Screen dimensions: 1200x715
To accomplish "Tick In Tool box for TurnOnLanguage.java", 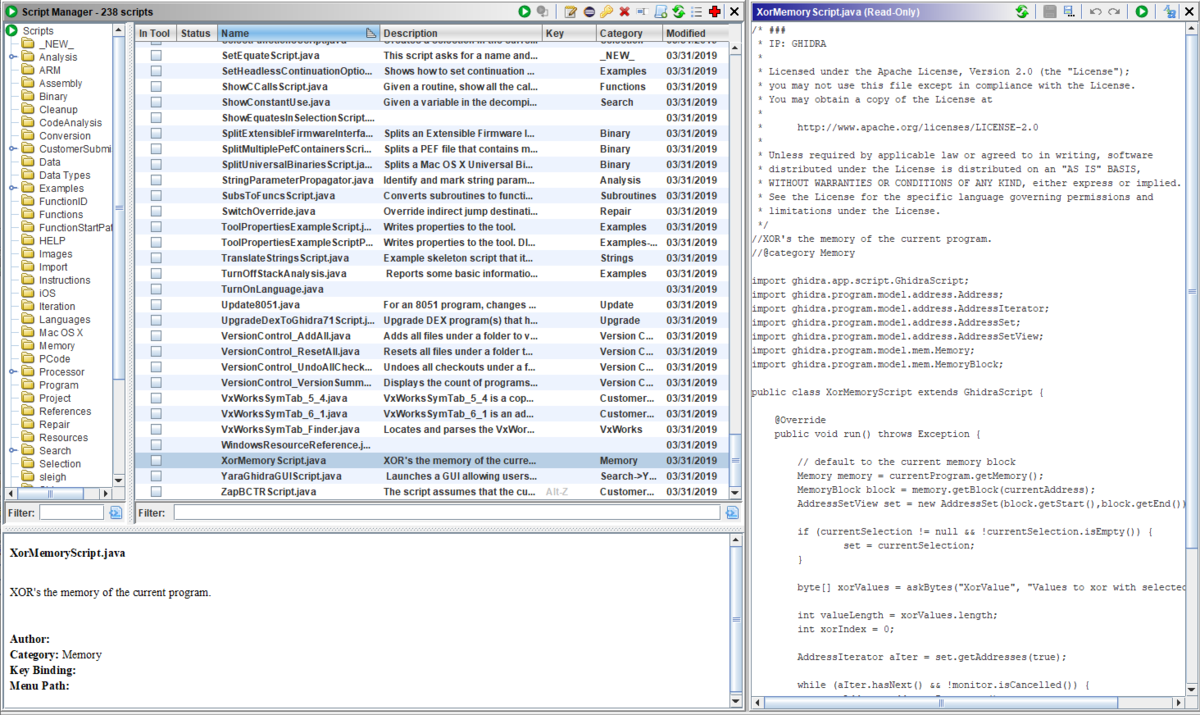I will click(156, 289).
